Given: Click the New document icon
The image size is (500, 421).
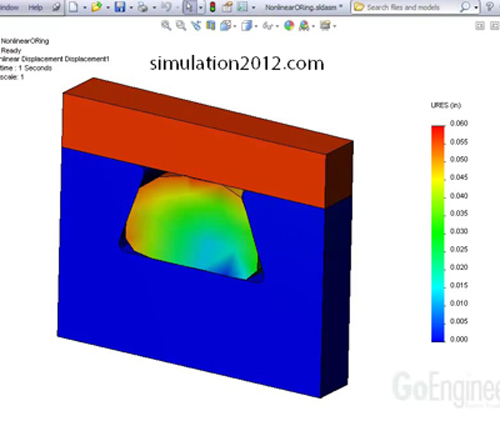Looking at the screenshot, I should coord(74,7).
